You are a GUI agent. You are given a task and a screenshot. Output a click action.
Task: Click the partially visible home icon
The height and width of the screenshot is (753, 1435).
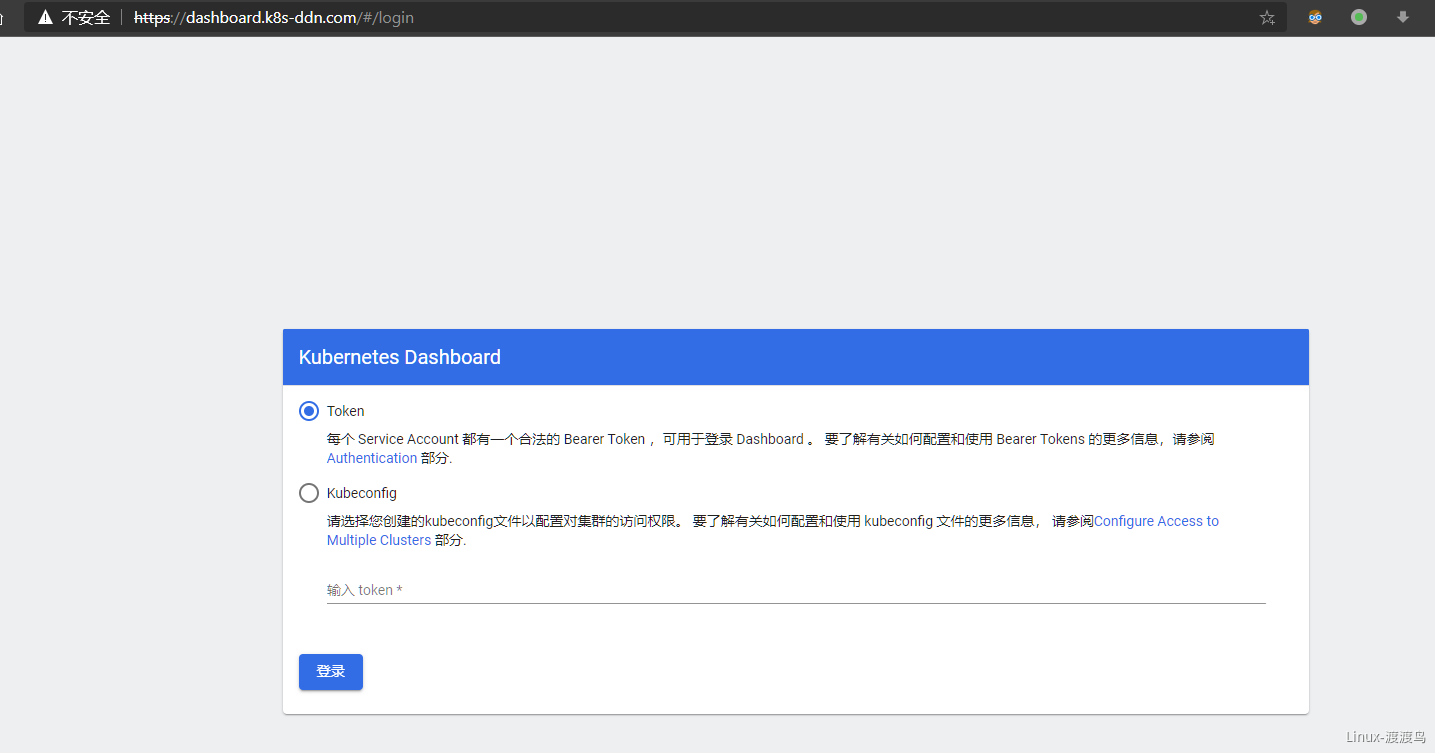pyautogui.click(x=2, y=17)
